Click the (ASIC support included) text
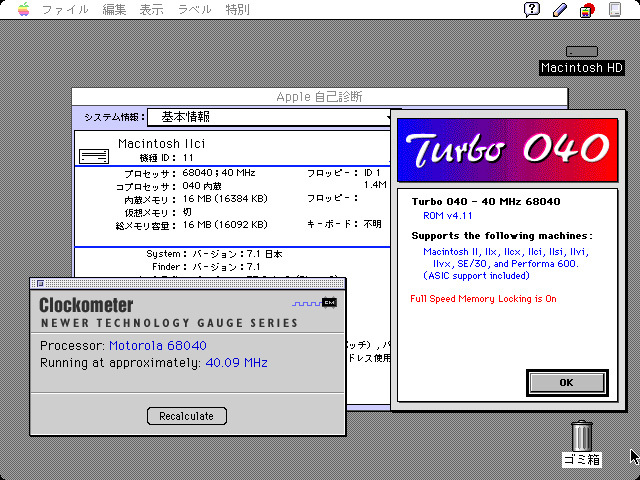This screenshot has height=480, width=640. (476, 276)
